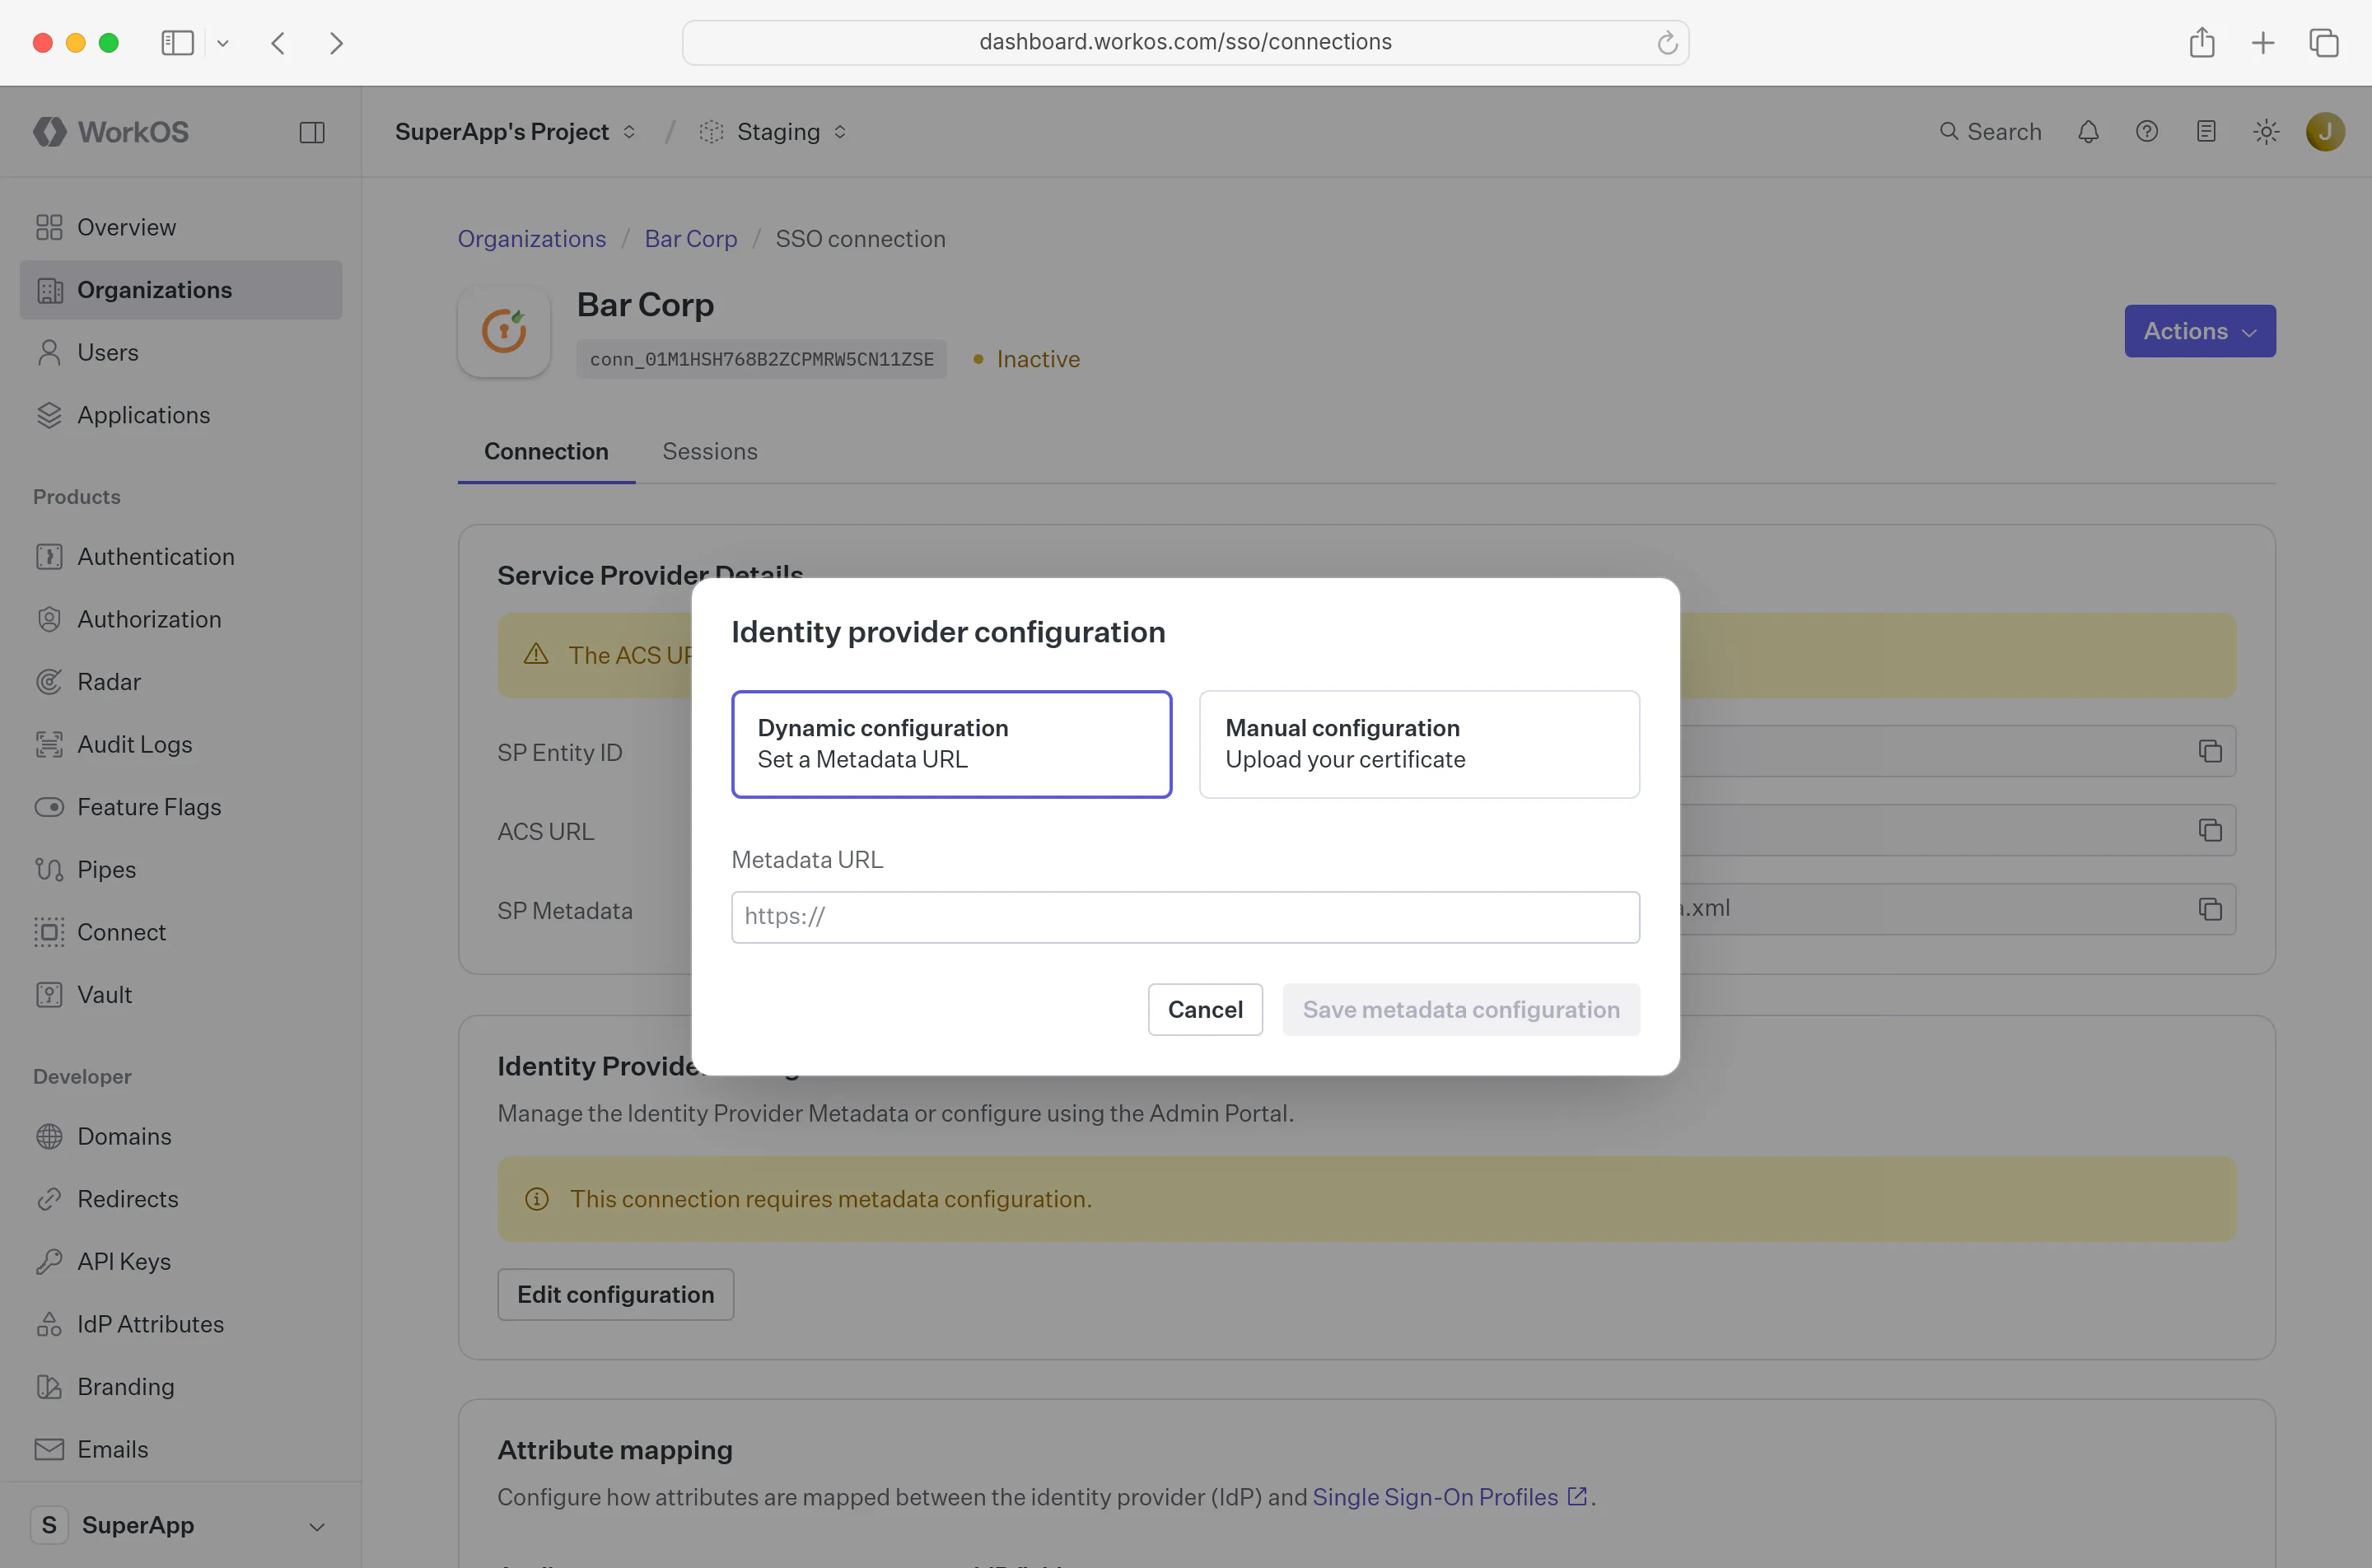Open the Actions dropdown button
This screenshot has width=2372, height=1568.
point(2200,331)
